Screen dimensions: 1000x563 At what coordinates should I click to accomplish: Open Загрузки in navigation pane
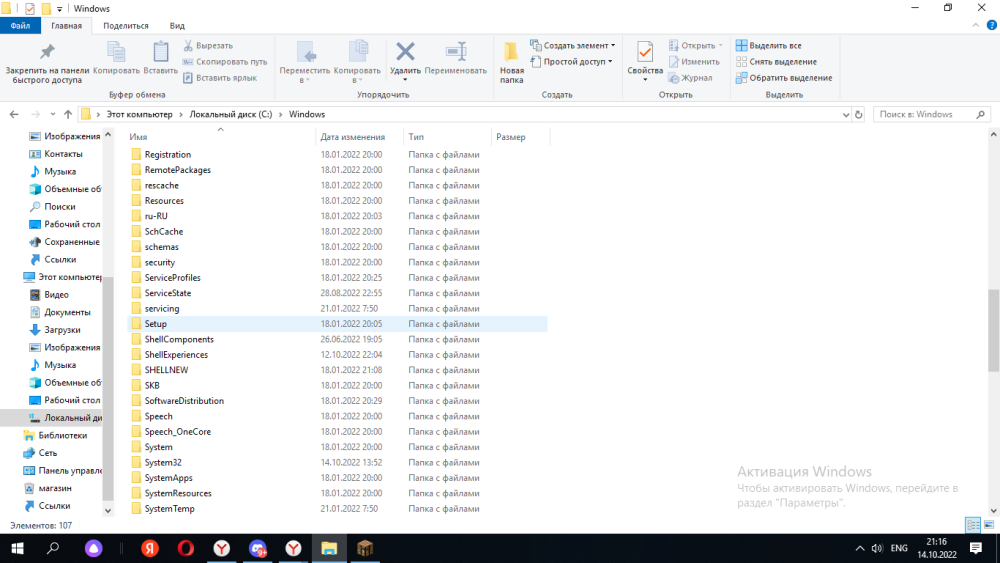(x=62, y=330)
